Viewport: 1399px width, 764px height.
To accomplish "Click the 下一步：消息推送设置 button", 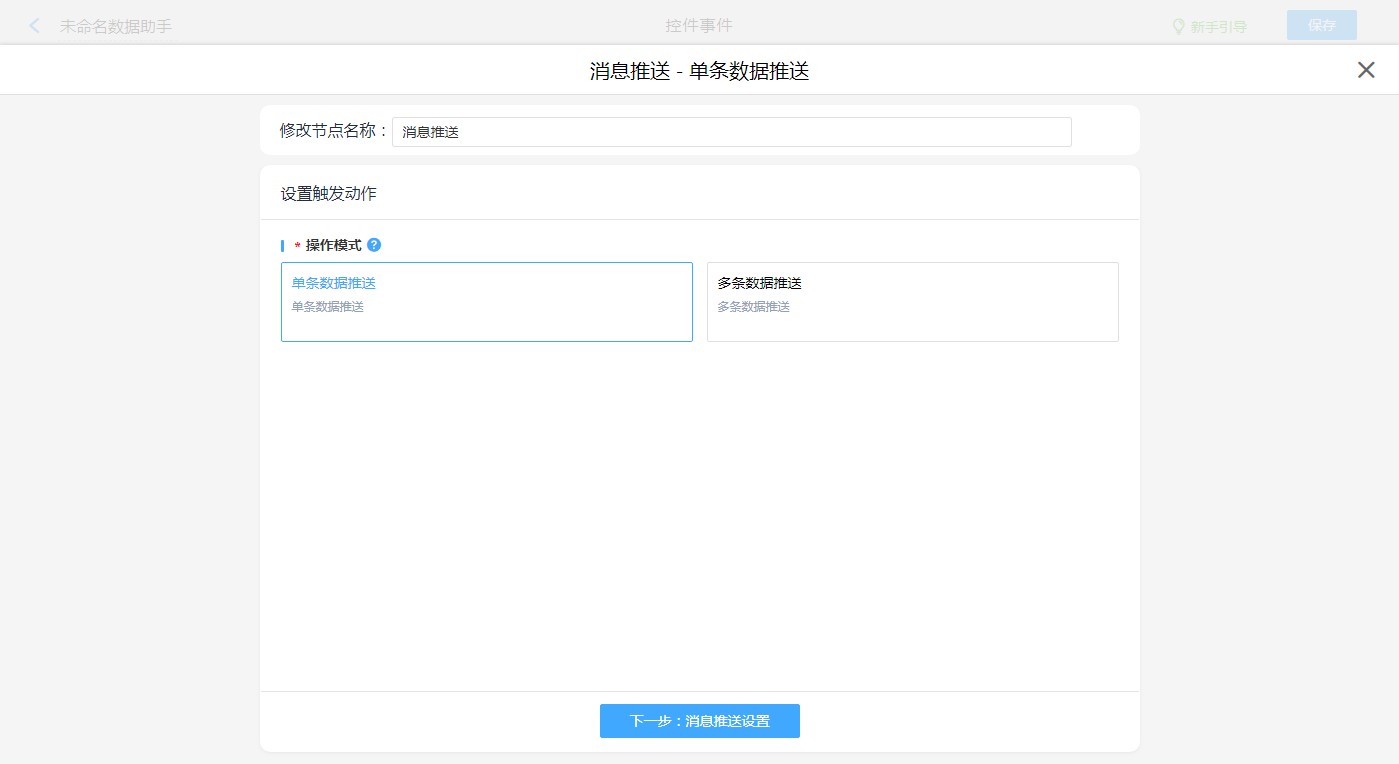I will click(699, 721).
